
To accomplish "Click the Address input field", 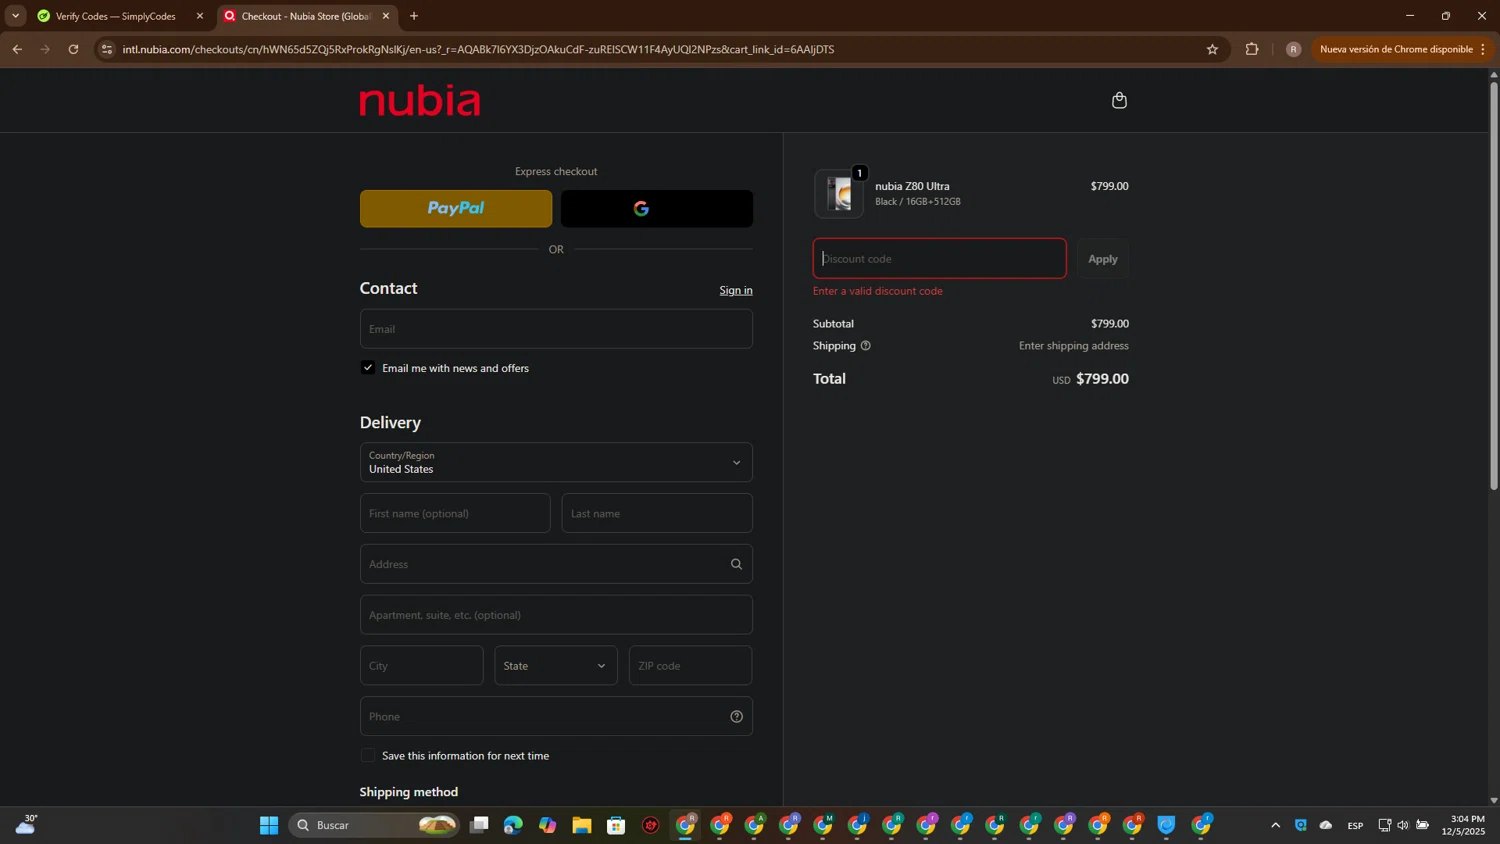I will tap(556, 564).
